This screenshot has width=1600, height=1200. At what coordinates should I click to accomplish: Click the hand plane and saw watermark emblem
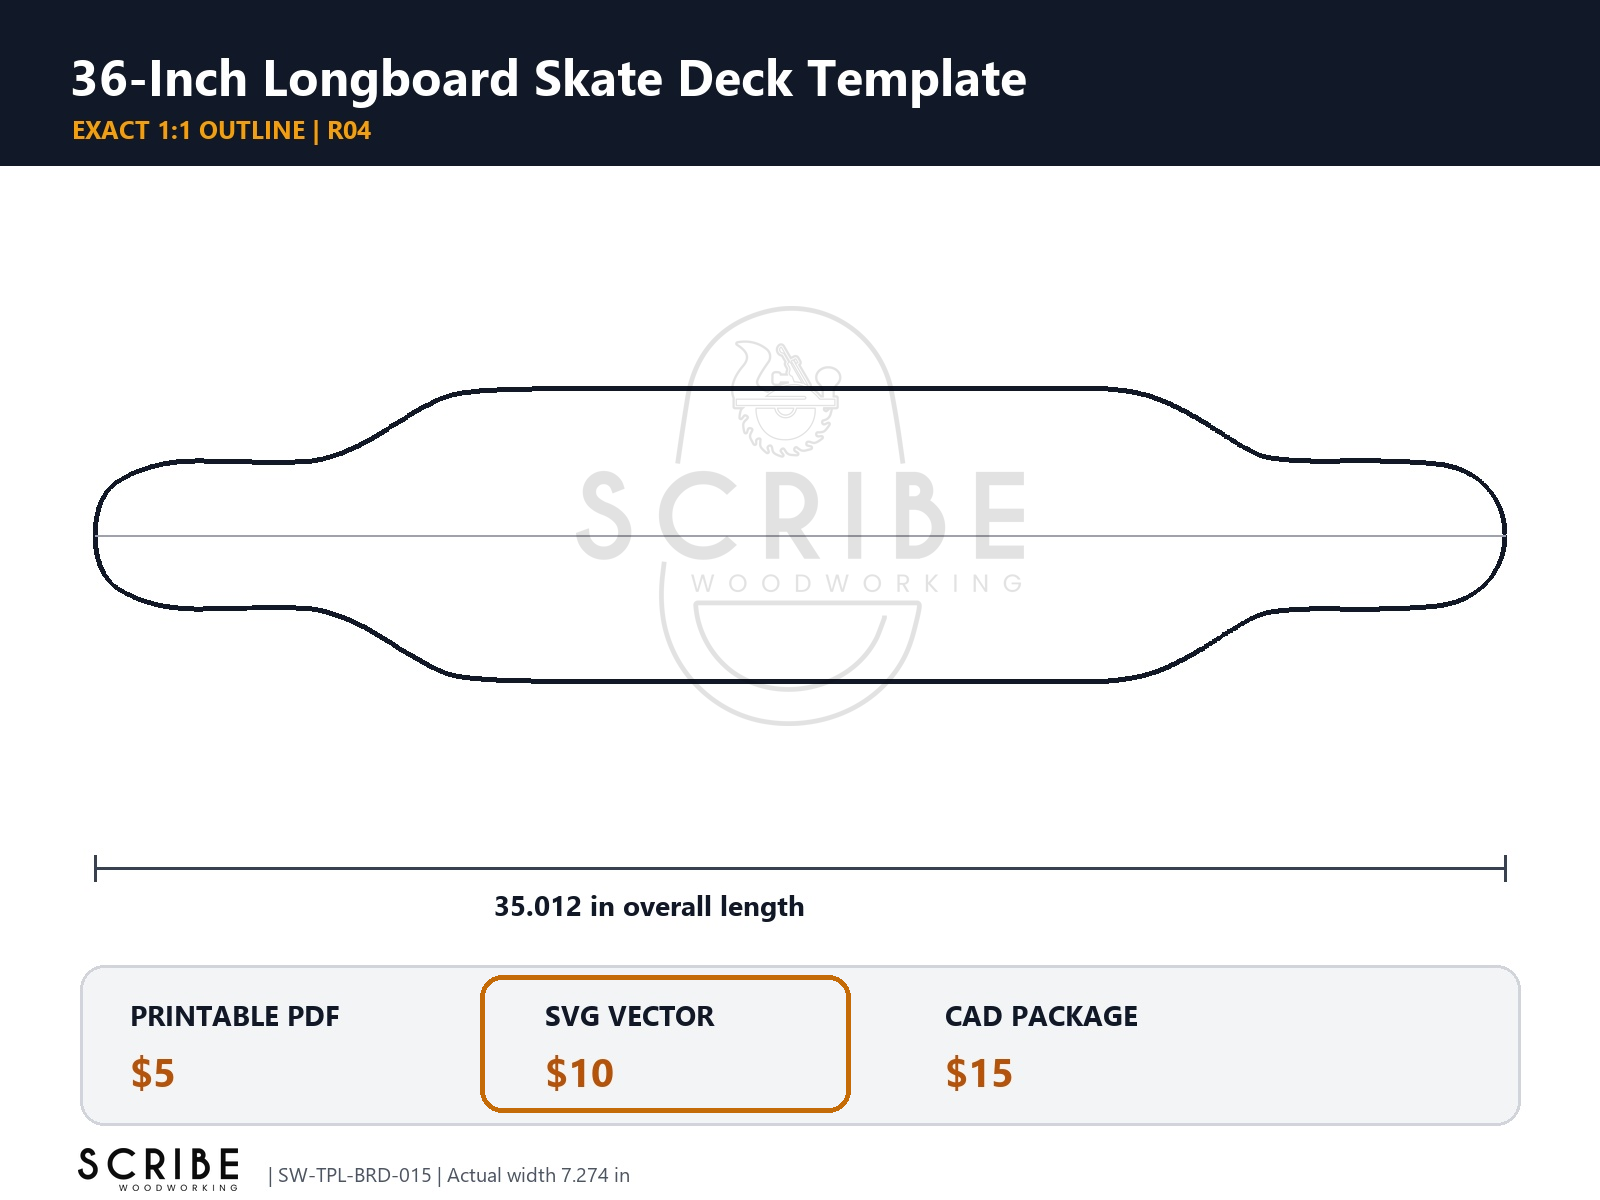[785, 397]
